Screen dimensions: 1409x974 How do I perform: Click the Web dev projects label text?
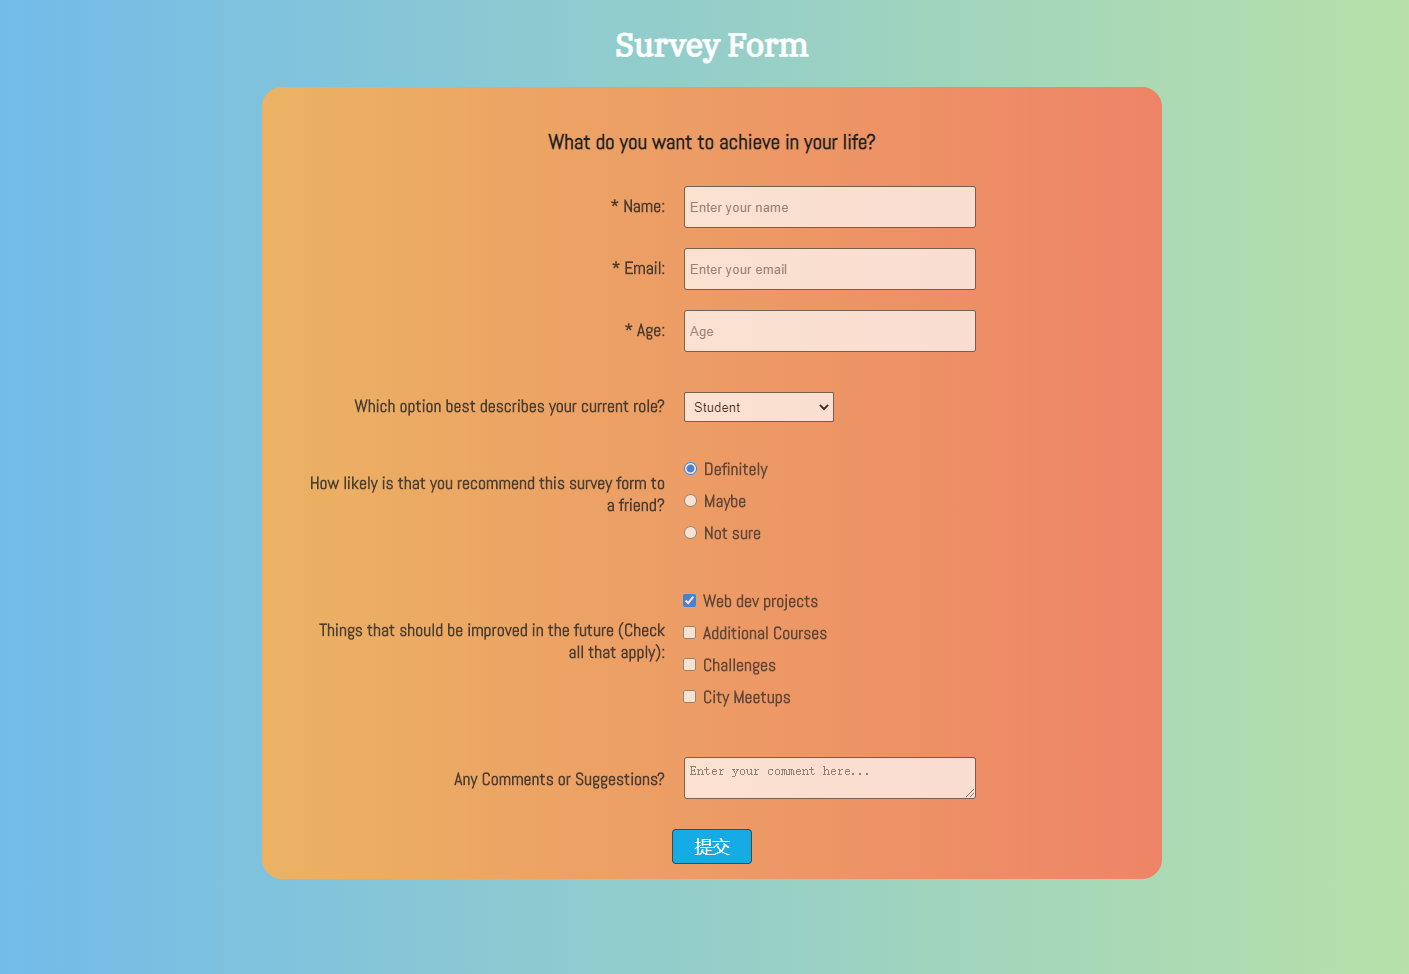point(760,601)
